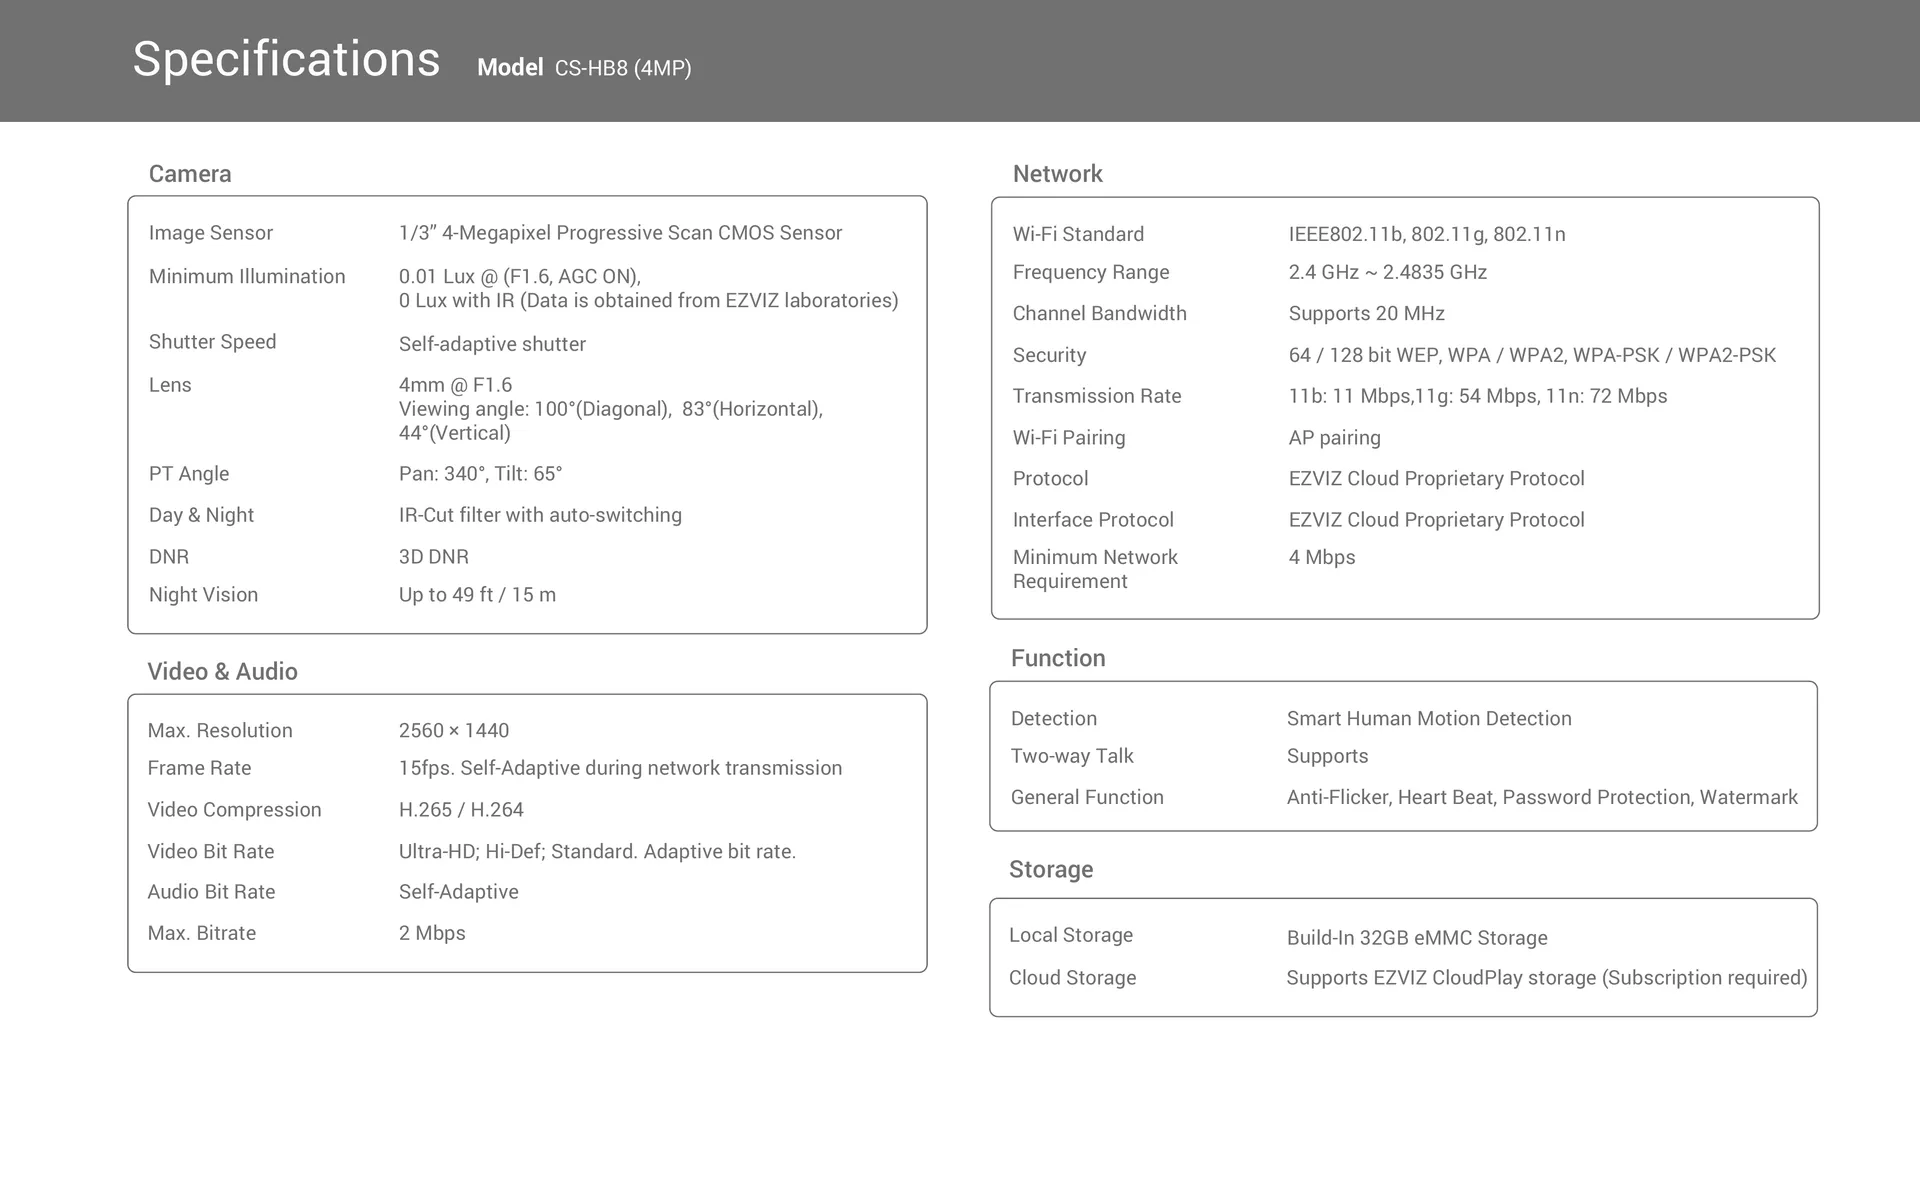Click the Cloud Storage label
The image size is (1920, 1200).
click(x=1072, y=978)
